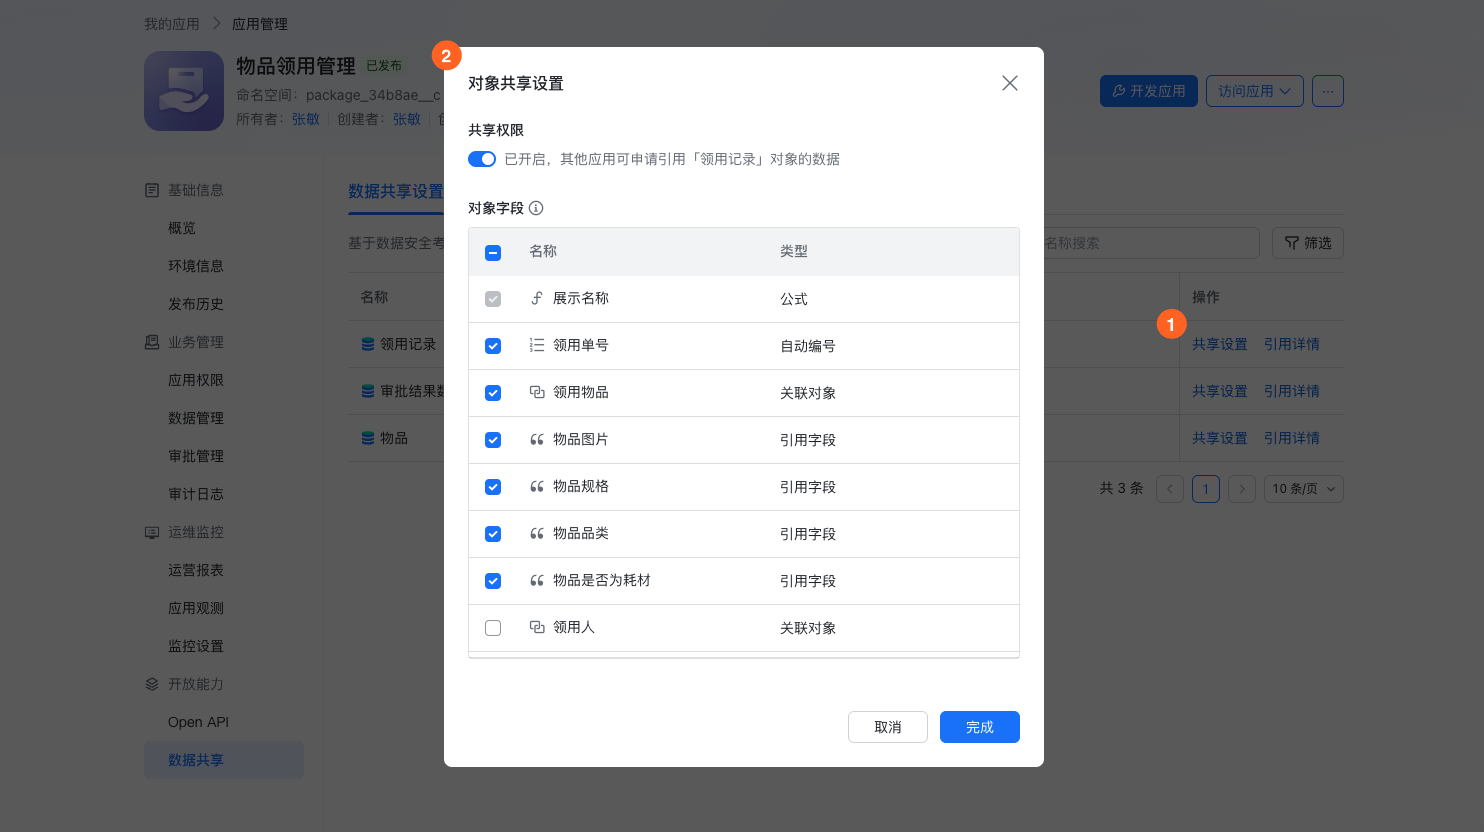Open the more options ellipsis button
This screenshot has height=832, width=1484.
[x=1328, y=91]
